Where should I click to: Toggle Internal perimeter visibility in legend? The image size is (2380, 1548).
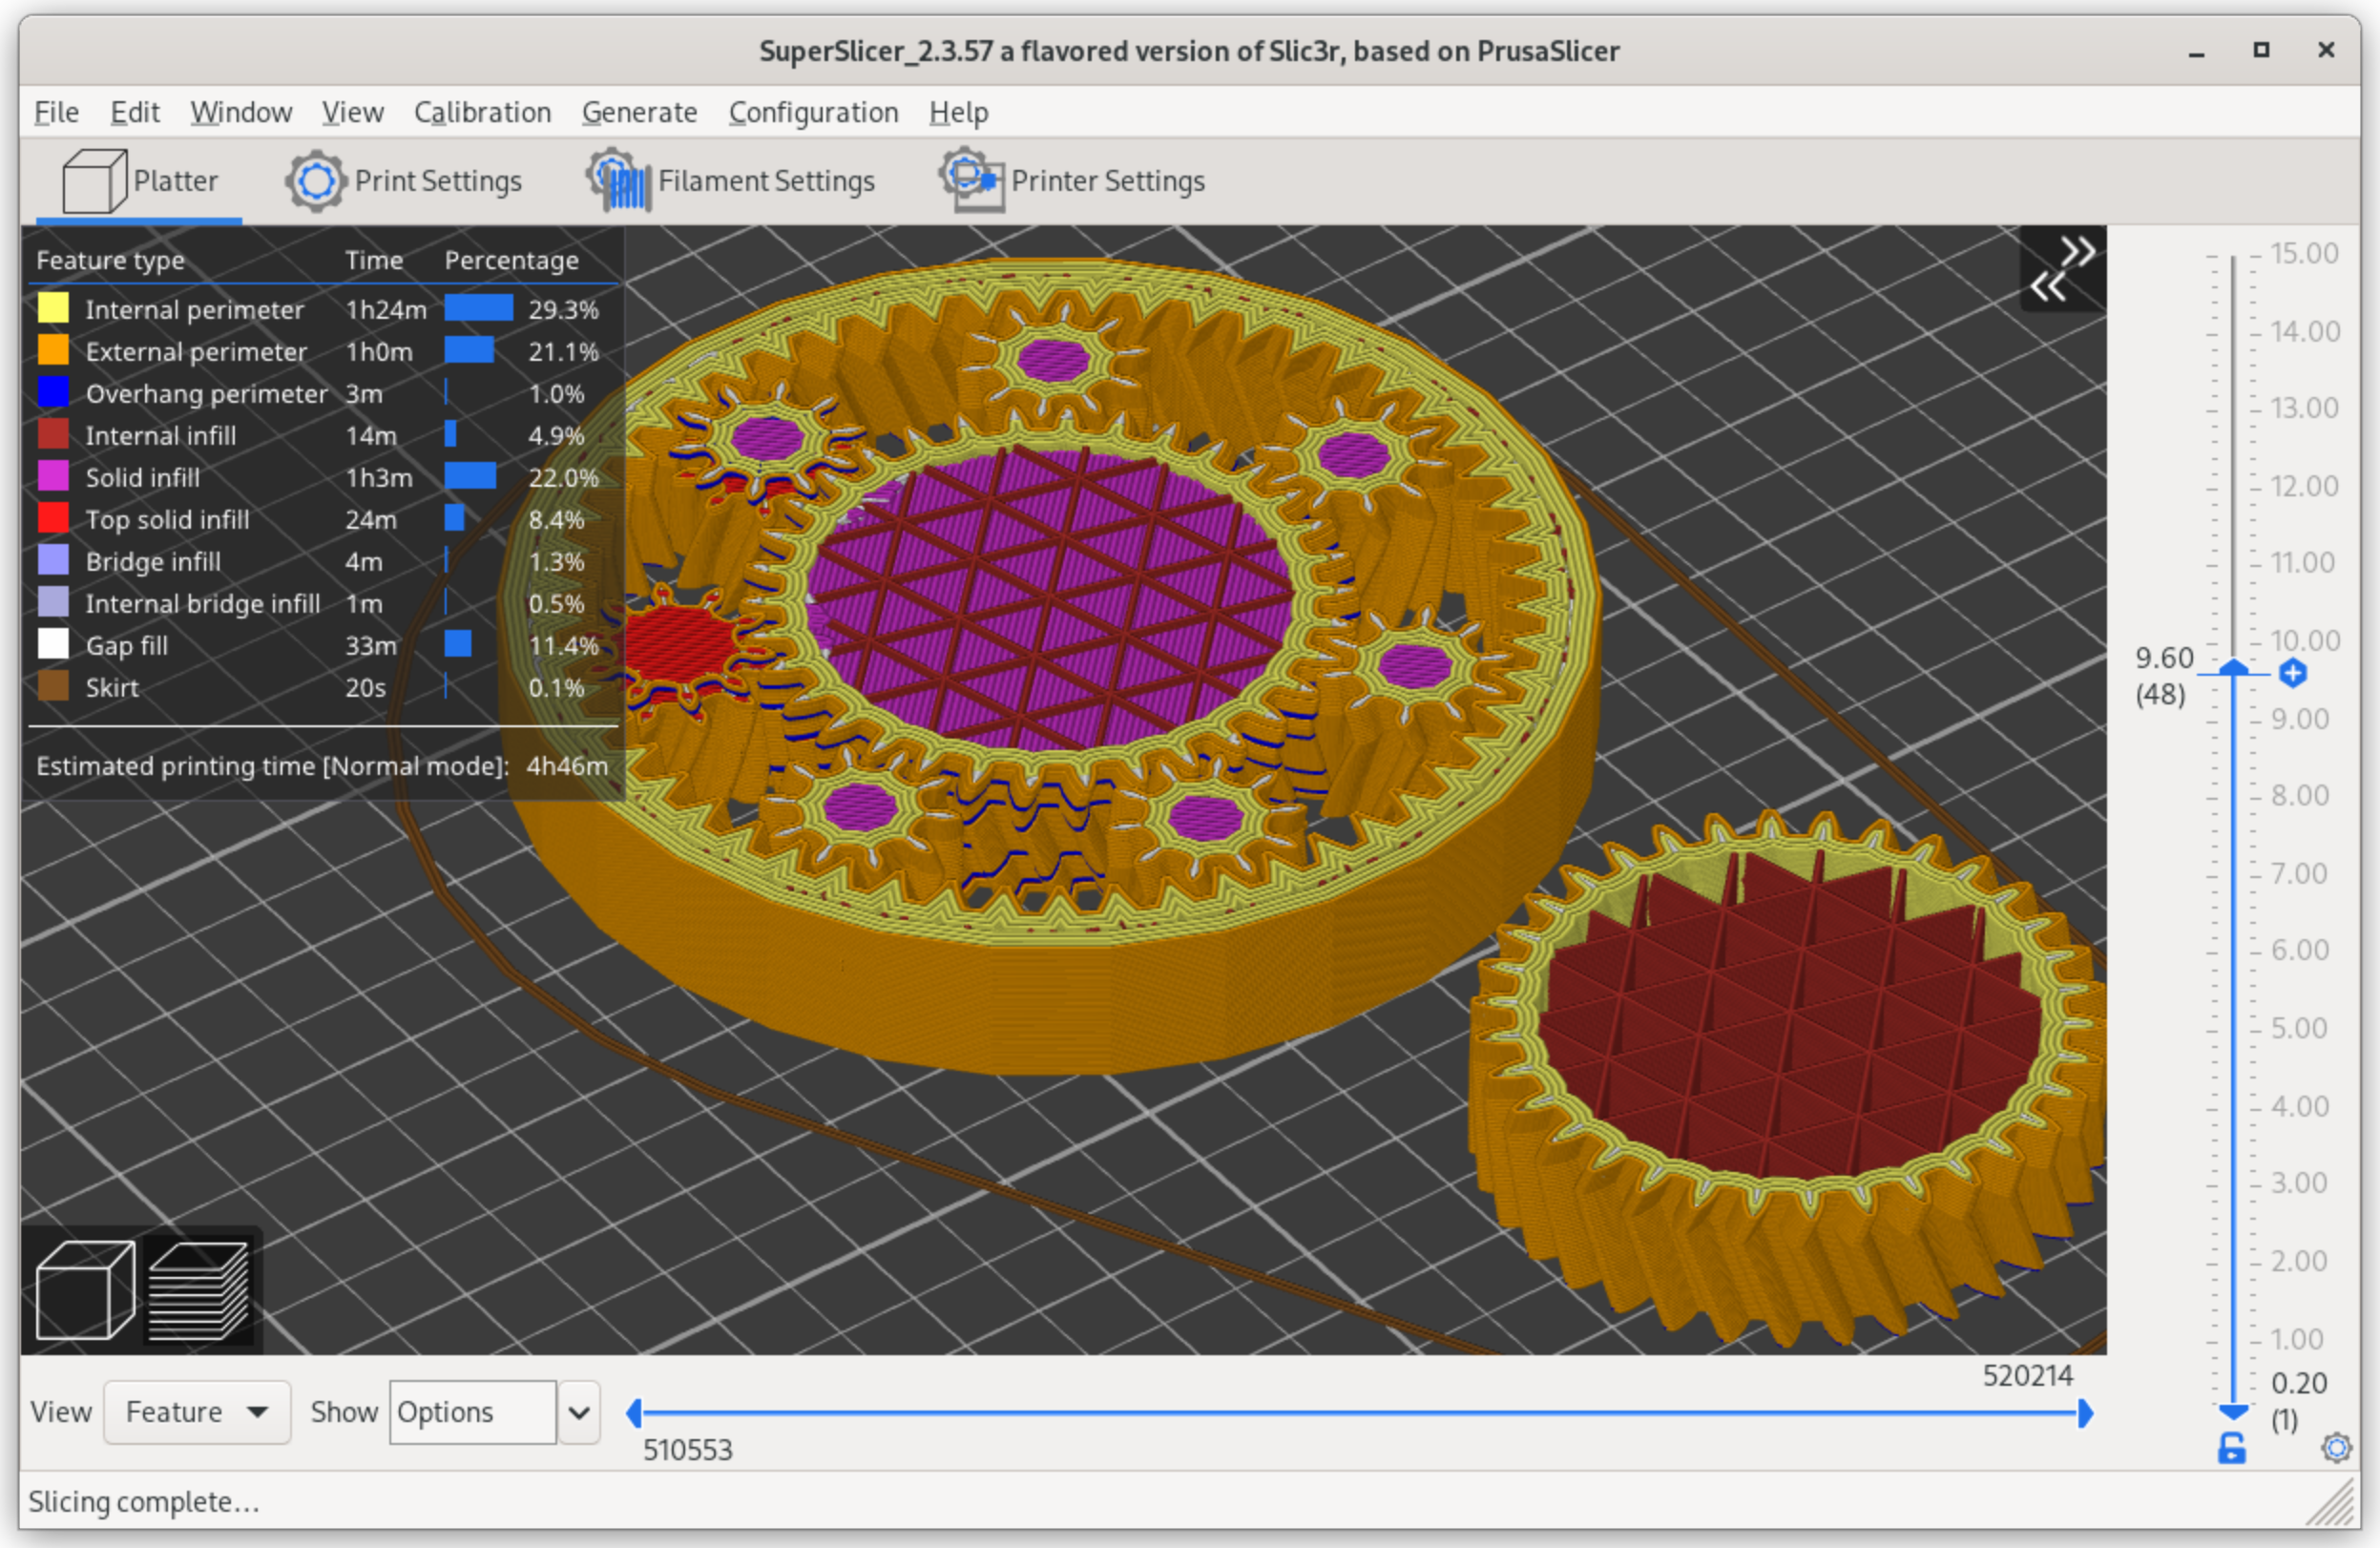318,309
